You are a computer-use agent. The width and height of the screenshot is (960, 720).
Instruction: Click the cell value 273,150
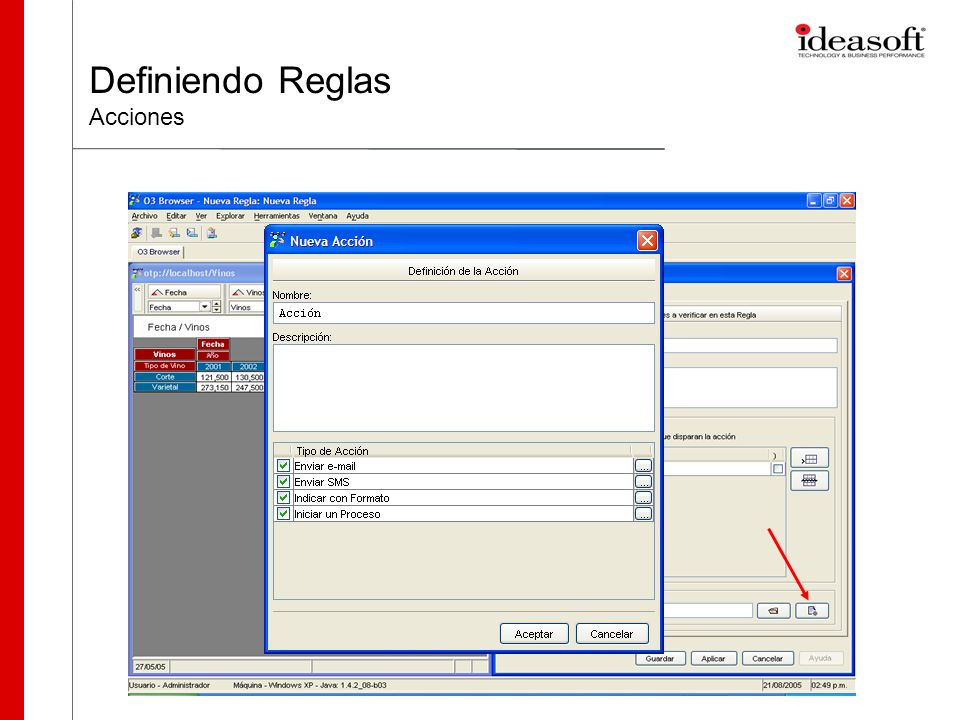click(214, 388)
